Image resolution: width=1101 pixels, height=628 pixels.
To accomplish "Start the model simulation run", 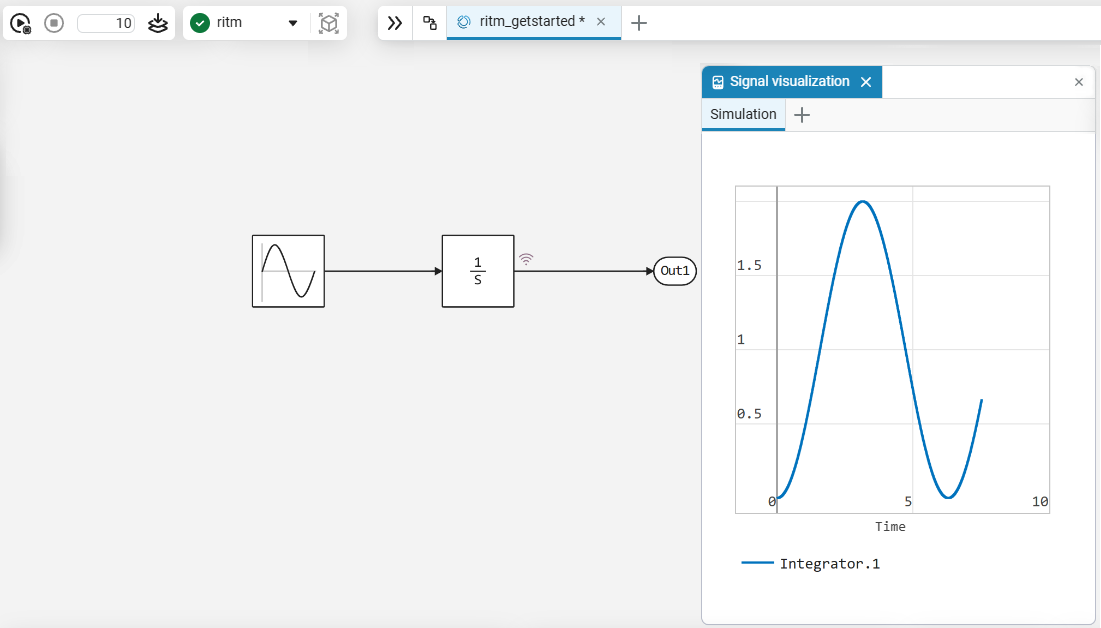I will click(20, 23).
